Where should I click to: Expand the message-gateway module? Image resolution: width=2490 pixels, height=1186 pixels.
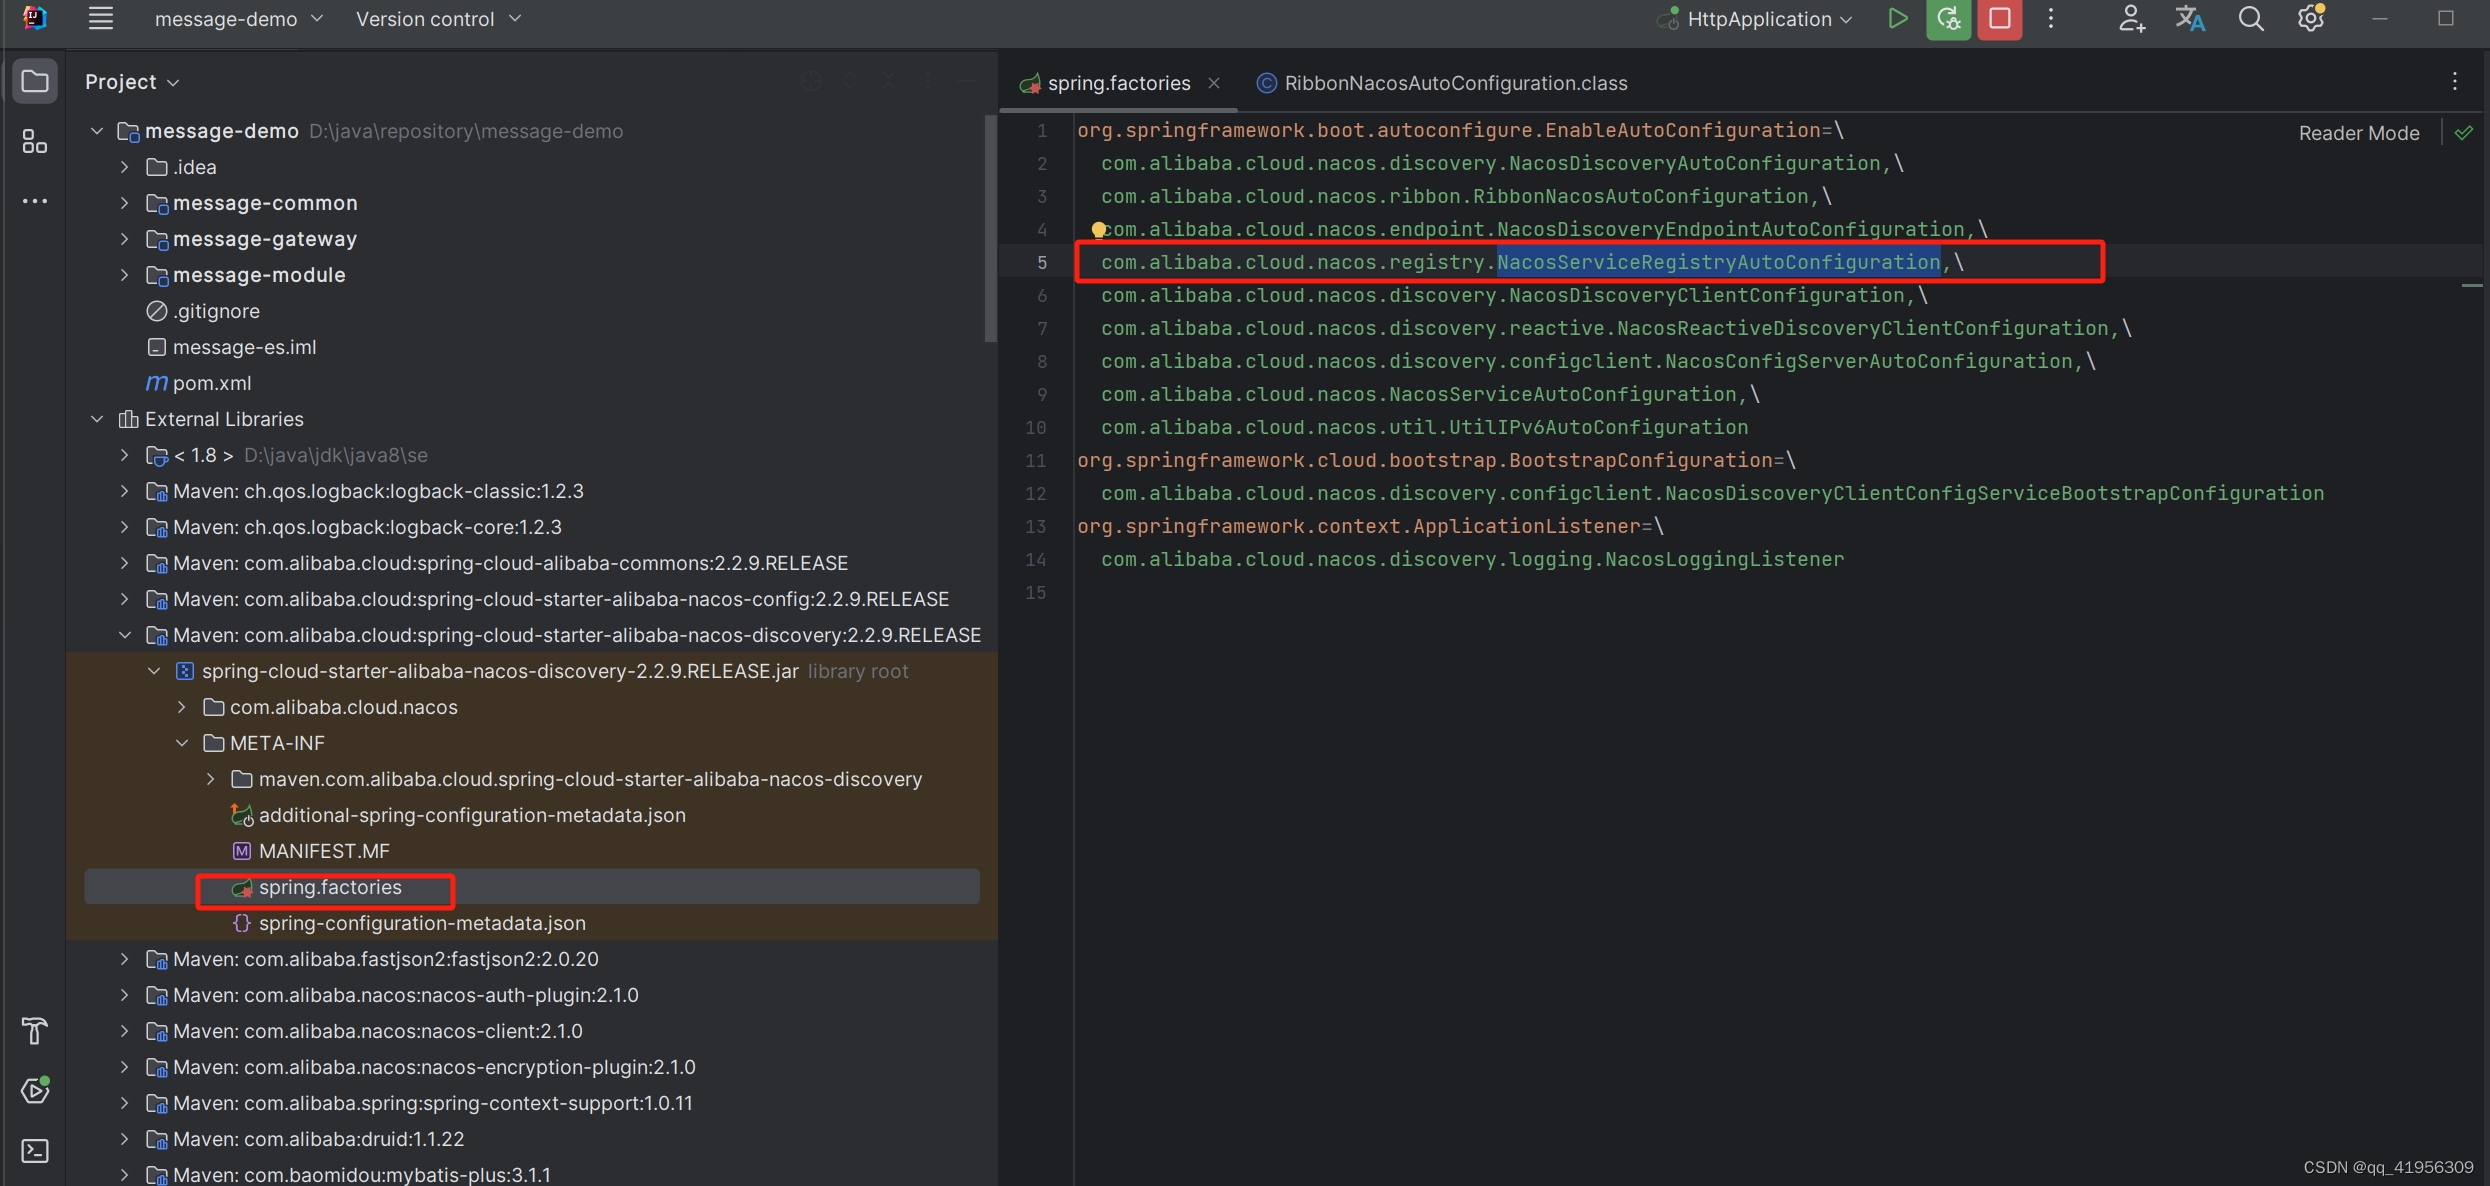tap(124, 239)
